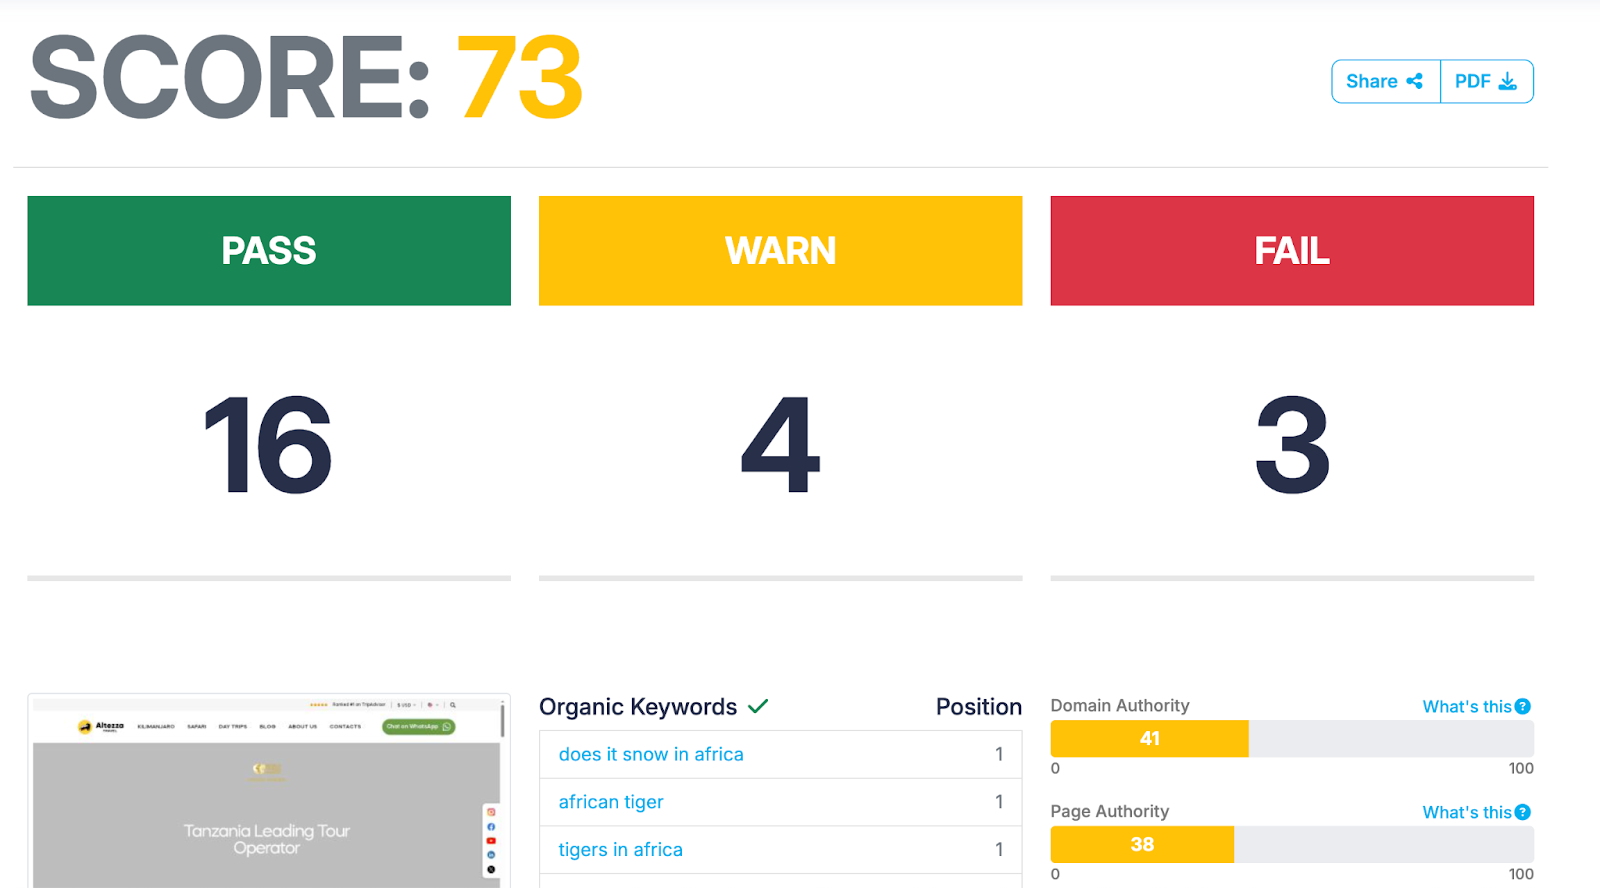Click the Instagram icon in the site preview
1600x888 pixels.
(491, 812)
